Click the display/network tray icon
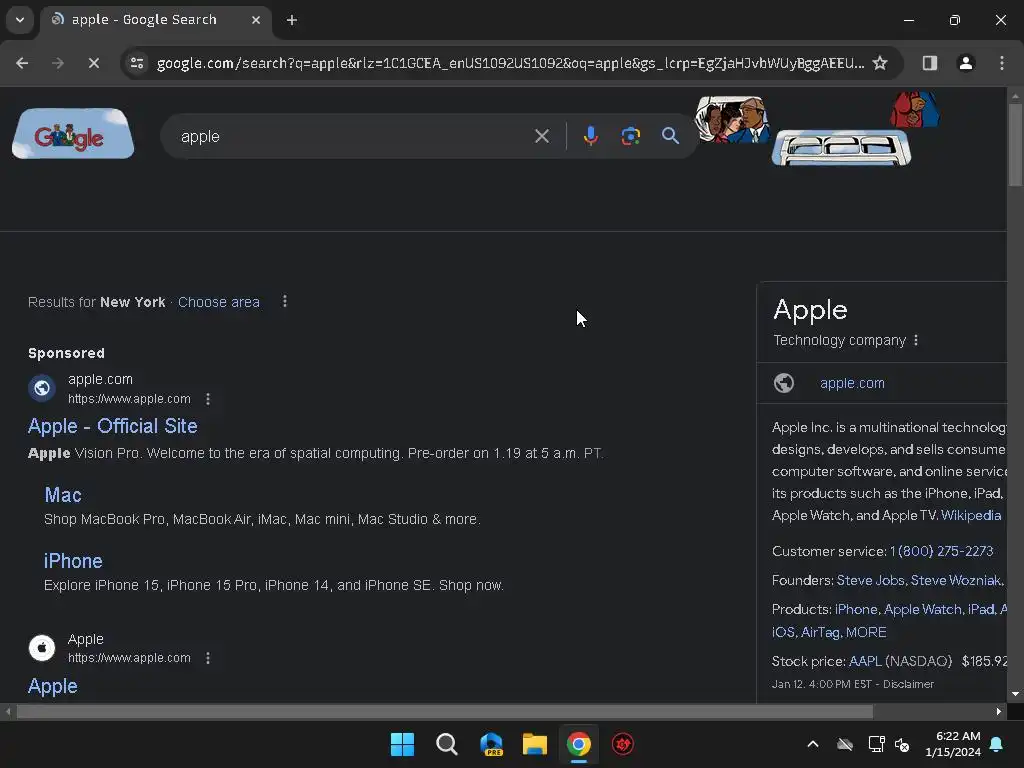This screenshot has height=768, width=1024. coord(876,744)
